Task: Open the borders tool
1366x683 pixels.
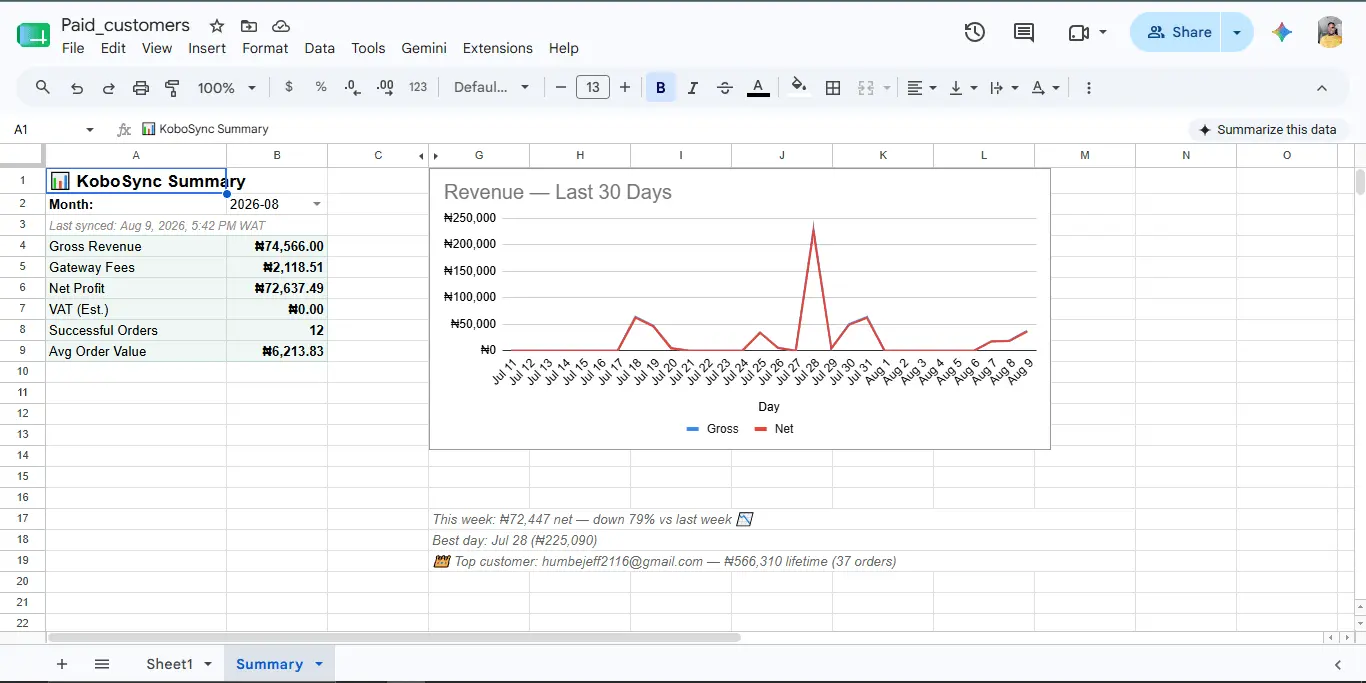Action: coord(833,88)
